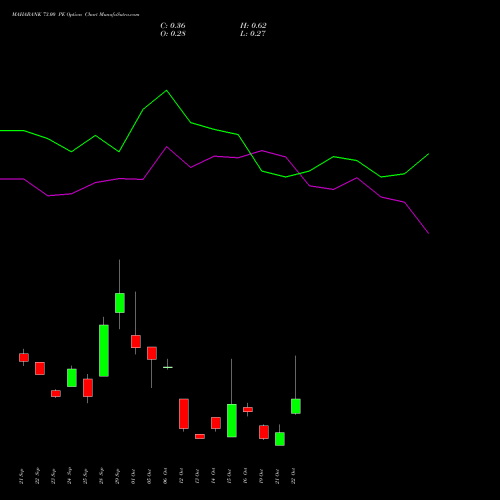Click the 13 Oct date label
Viewport: 500px width, 500px height.
(x=198, y=476)
